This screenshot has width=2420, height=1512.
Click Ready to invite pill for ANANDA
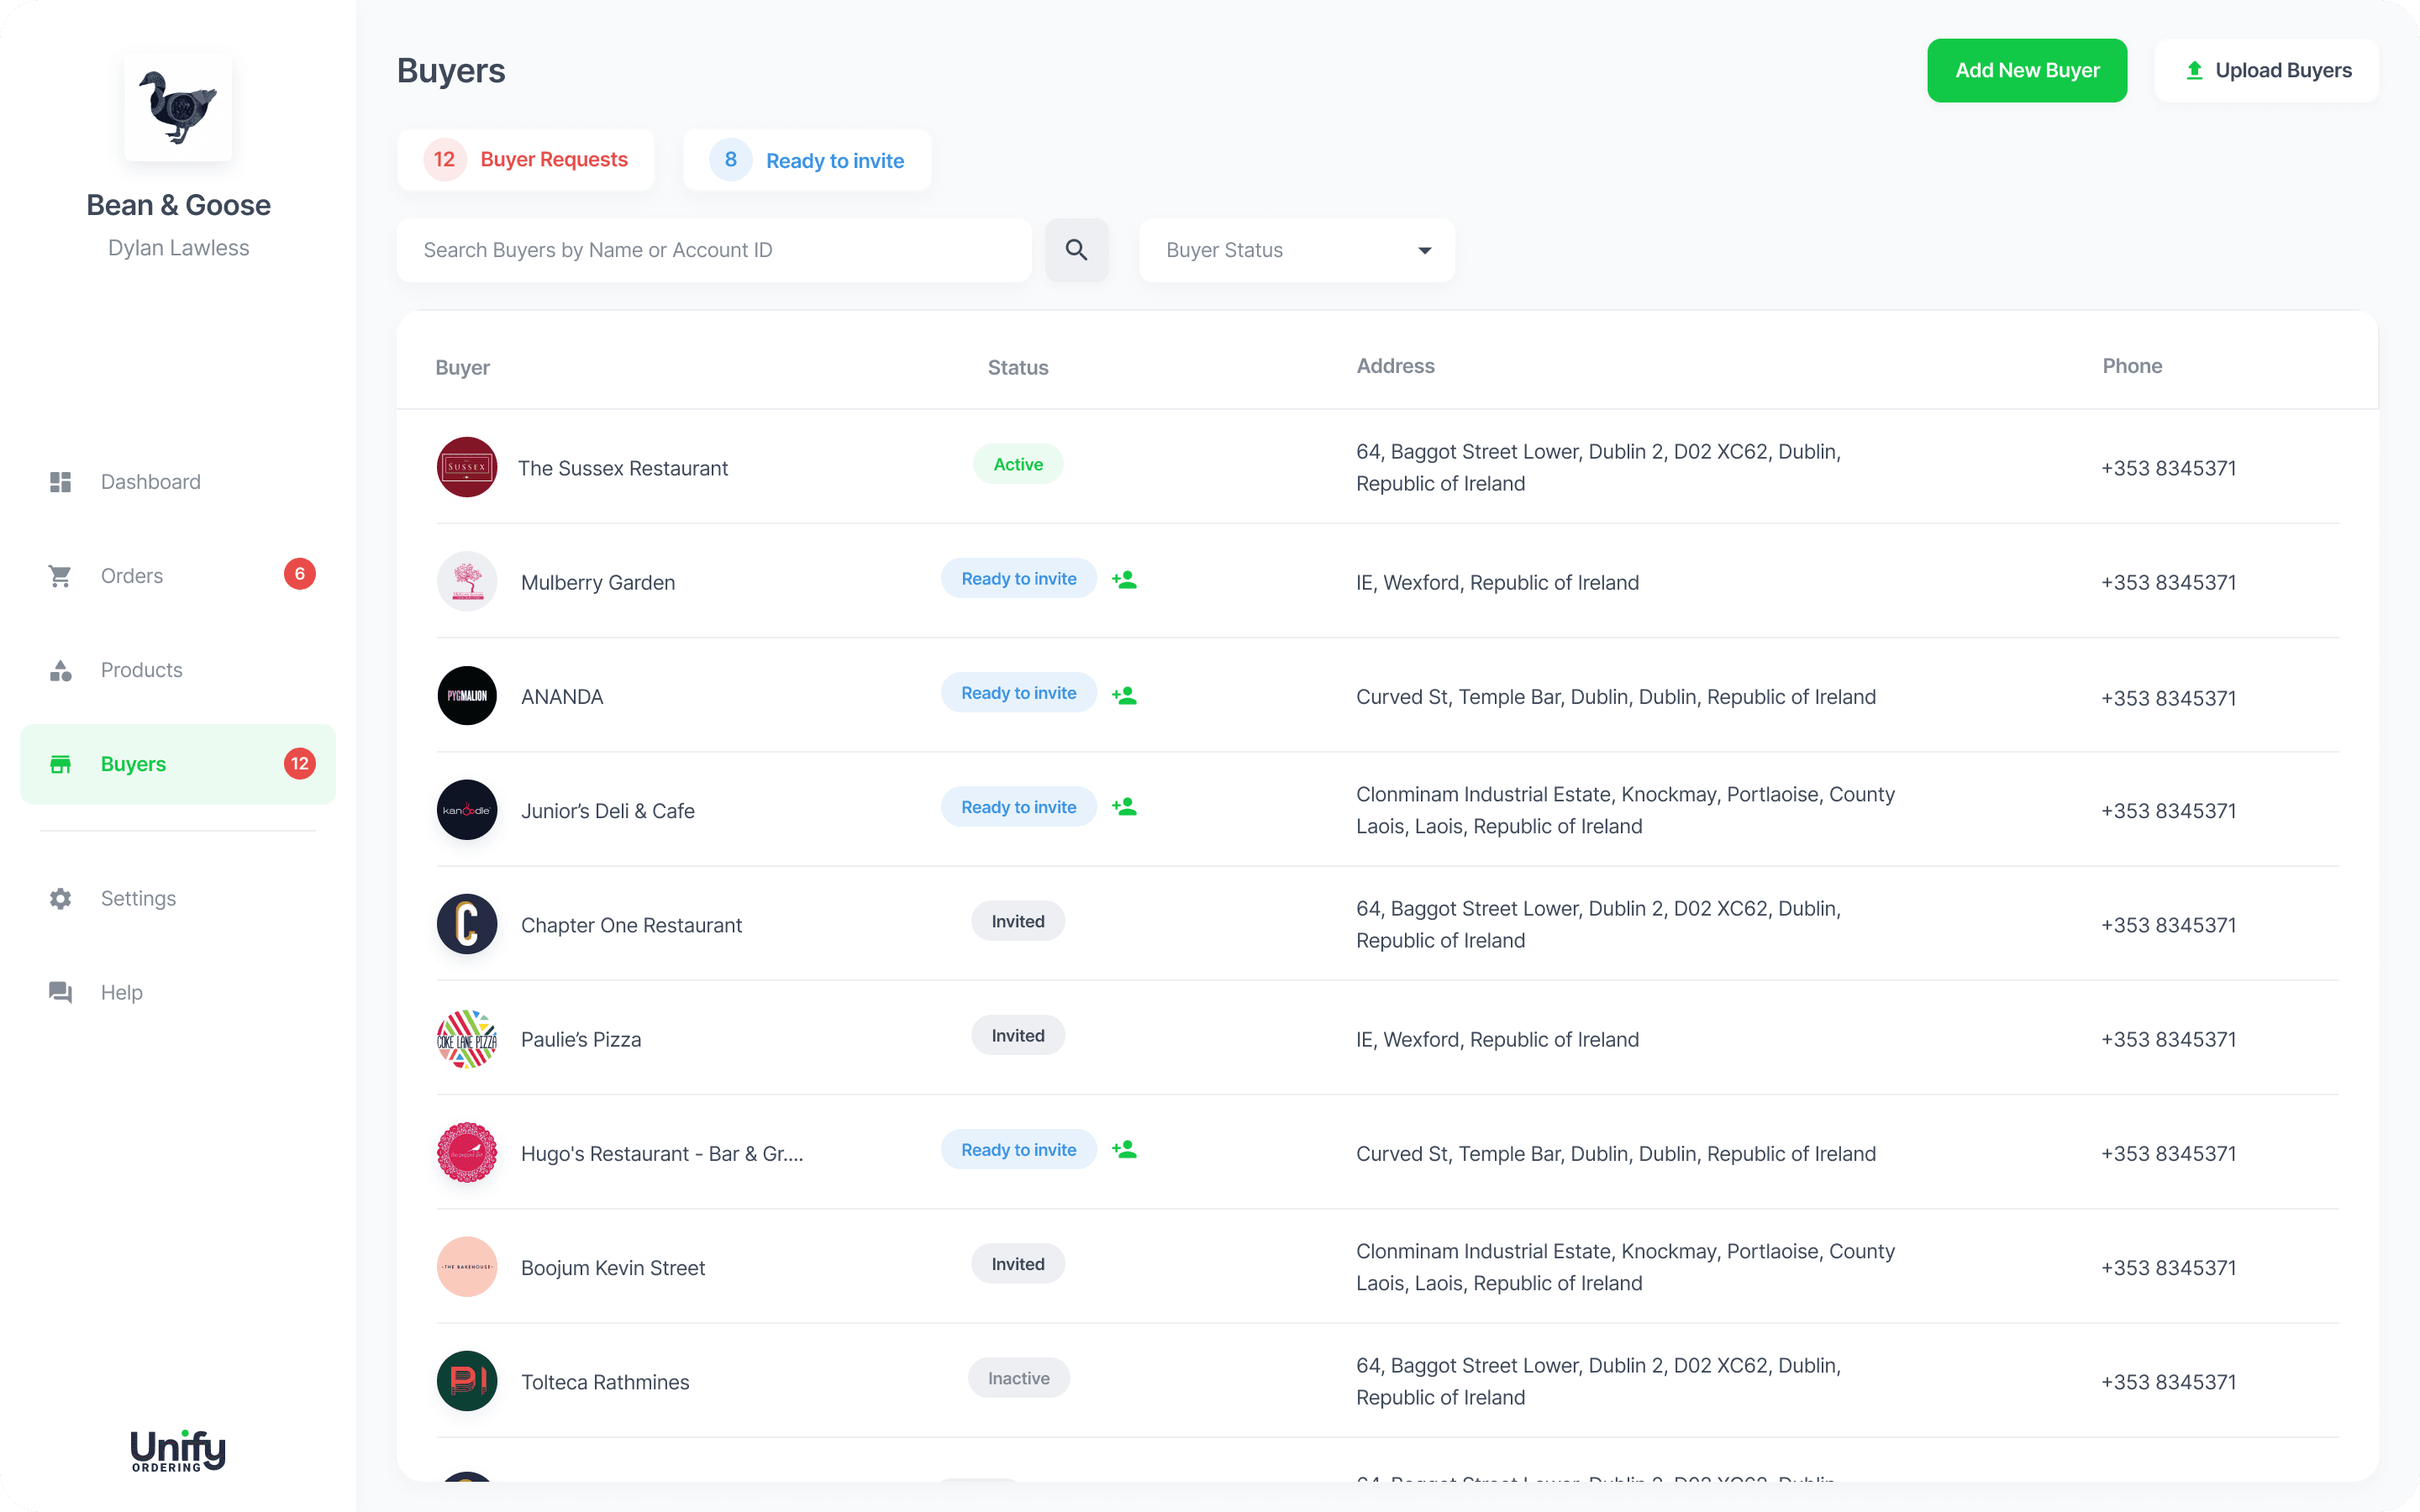pyautogui.click(x=1018, y=693)
